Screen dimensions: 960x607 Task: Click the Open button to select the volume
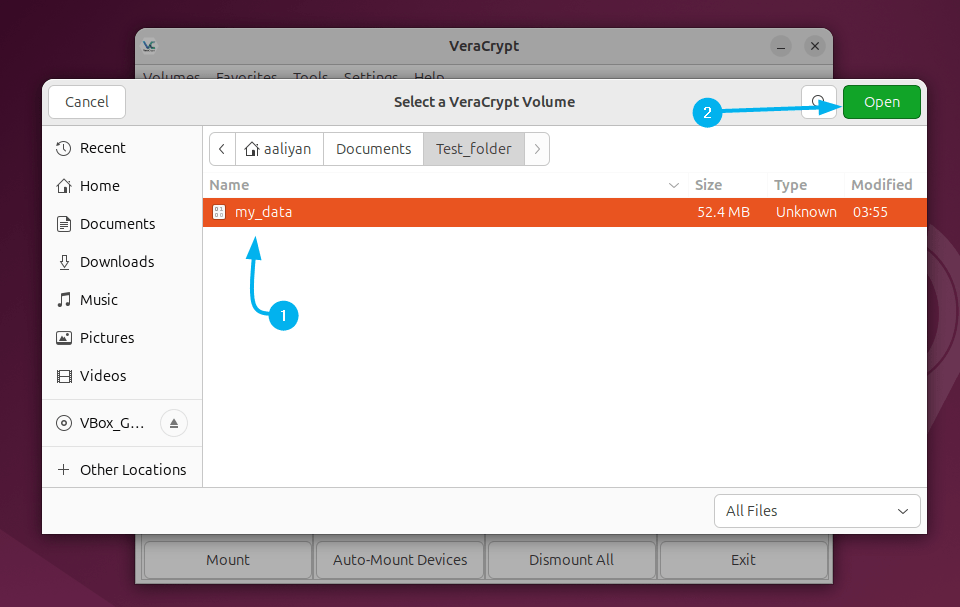click(881, 102)
